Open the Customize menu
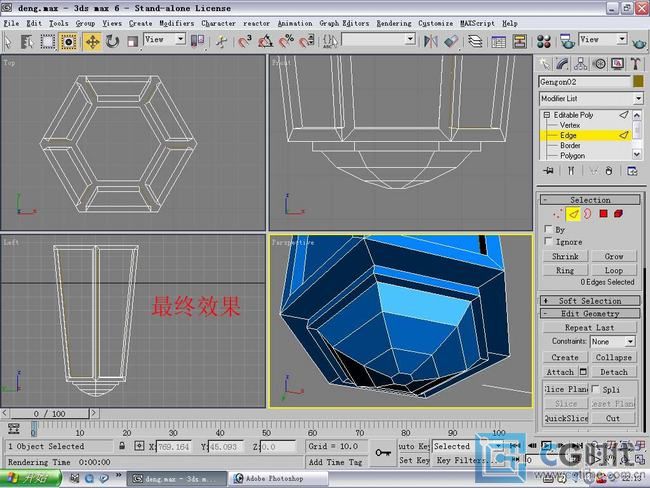This screenshot has height=488, width=650. [x=435, y=23]
